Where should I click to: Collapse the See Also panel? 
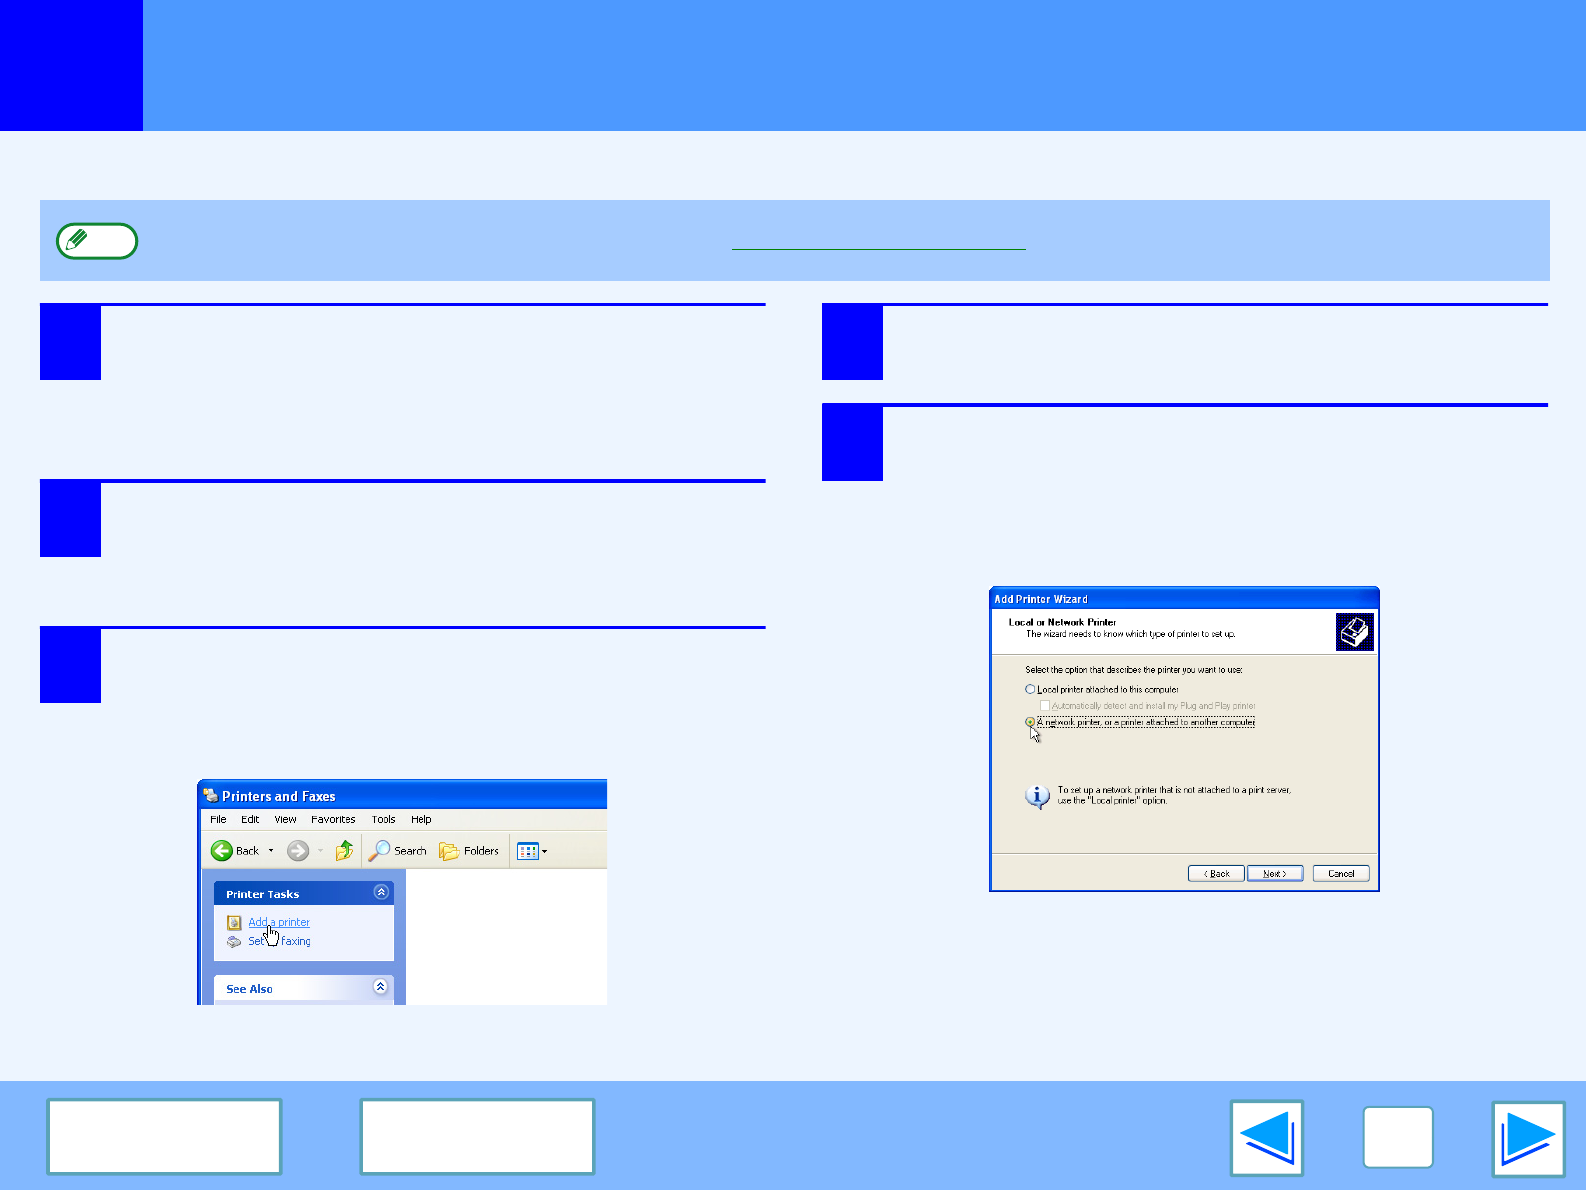click(380, 987)
